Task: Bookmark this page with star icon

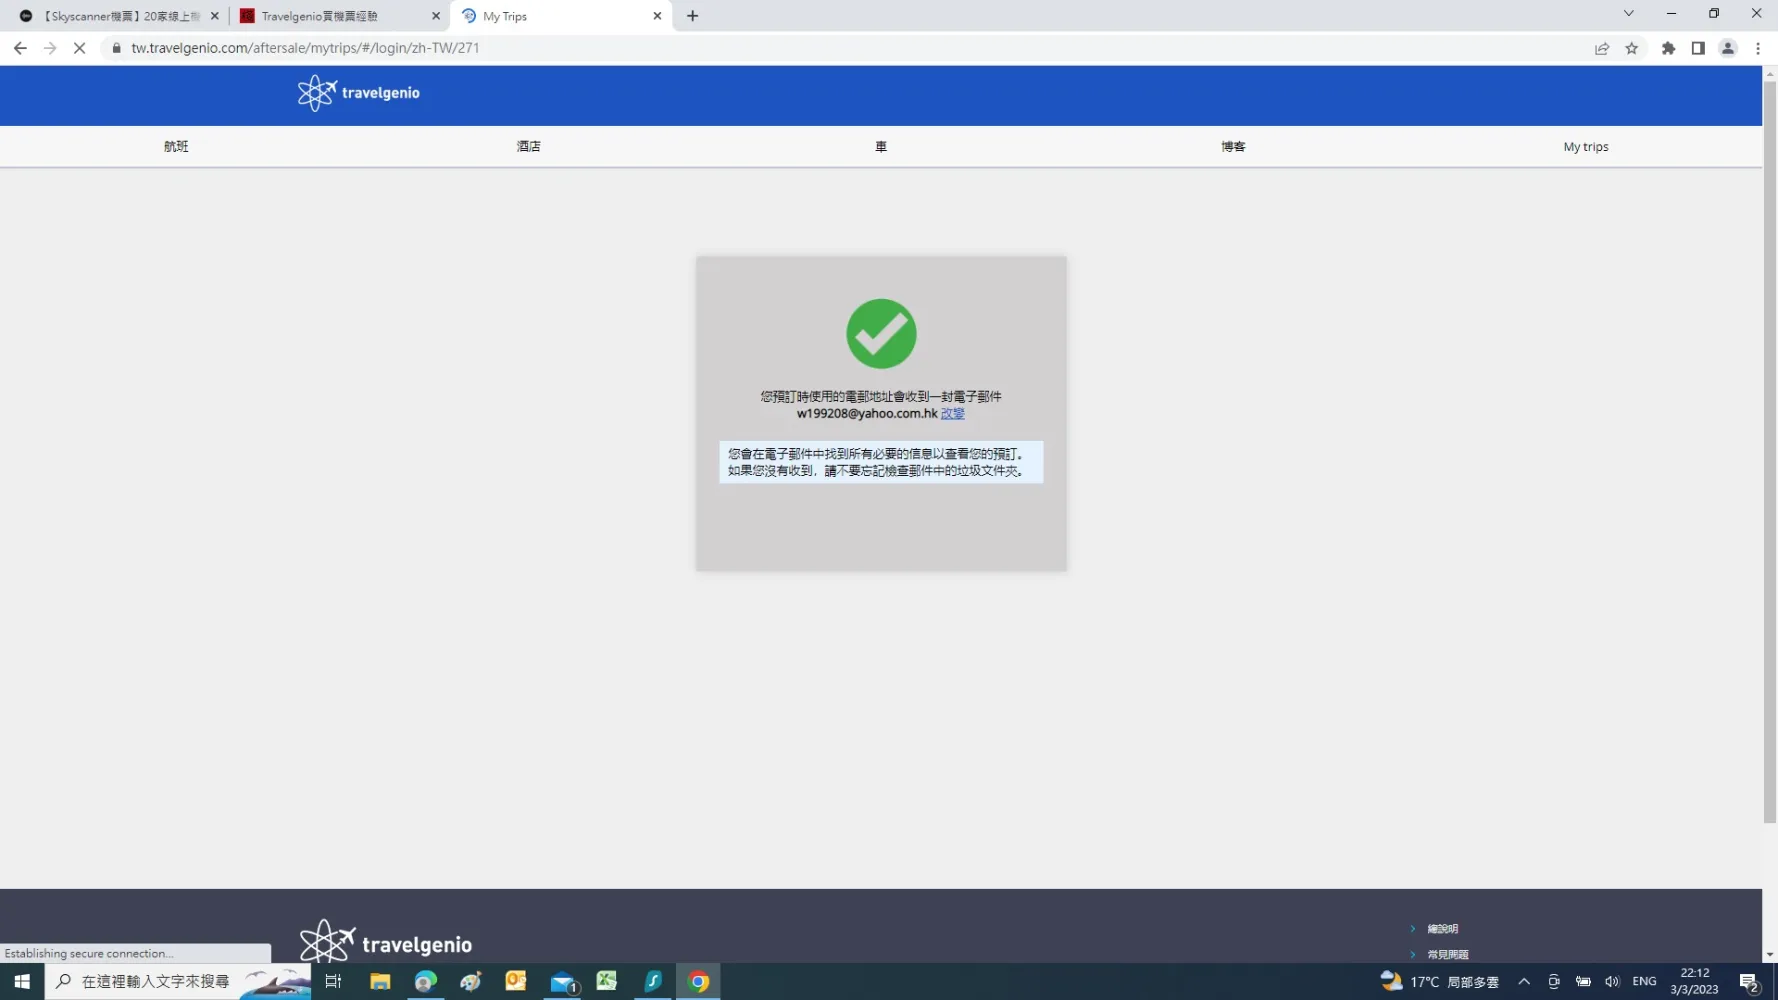Action: point(1631,48)
